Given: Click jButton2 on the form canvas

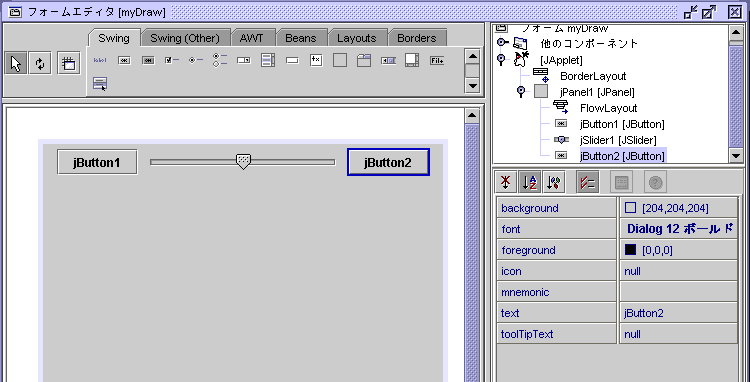Looking at the screenshot, I should (388, 162).
